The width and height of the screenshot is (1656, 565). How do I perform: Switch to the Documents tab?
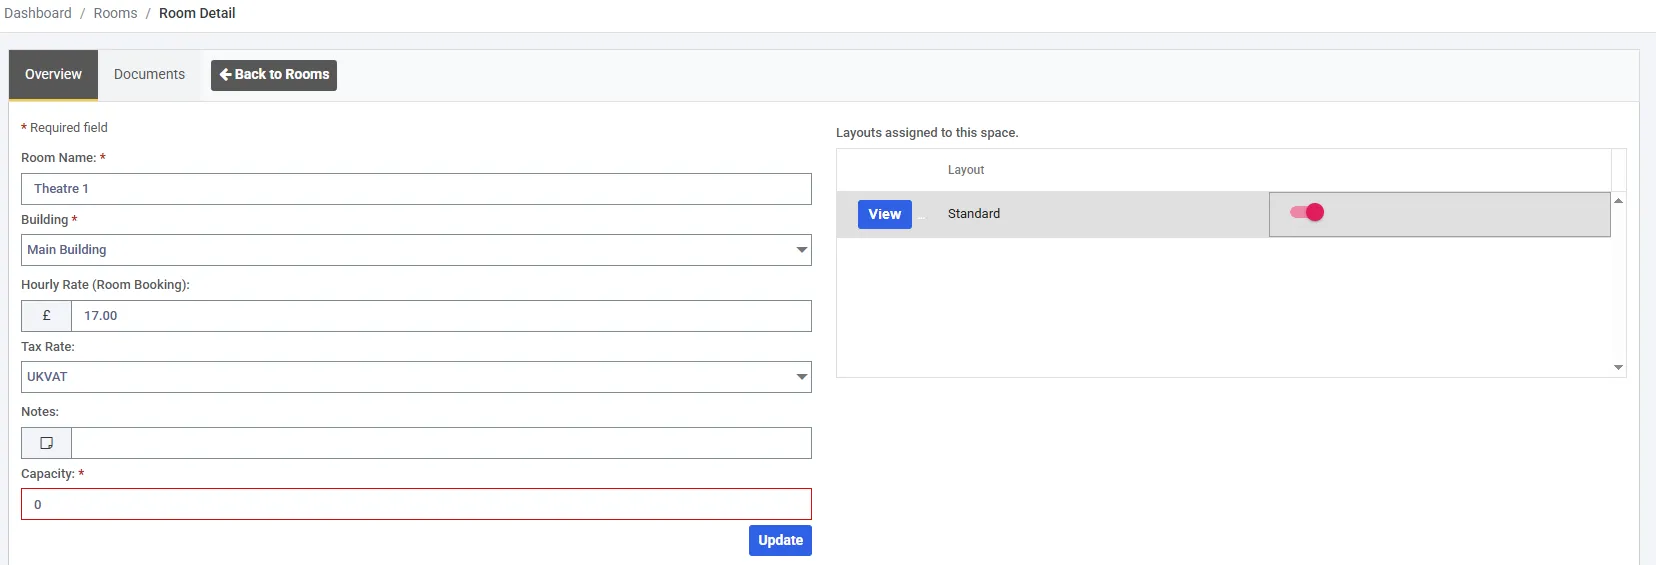149,75
